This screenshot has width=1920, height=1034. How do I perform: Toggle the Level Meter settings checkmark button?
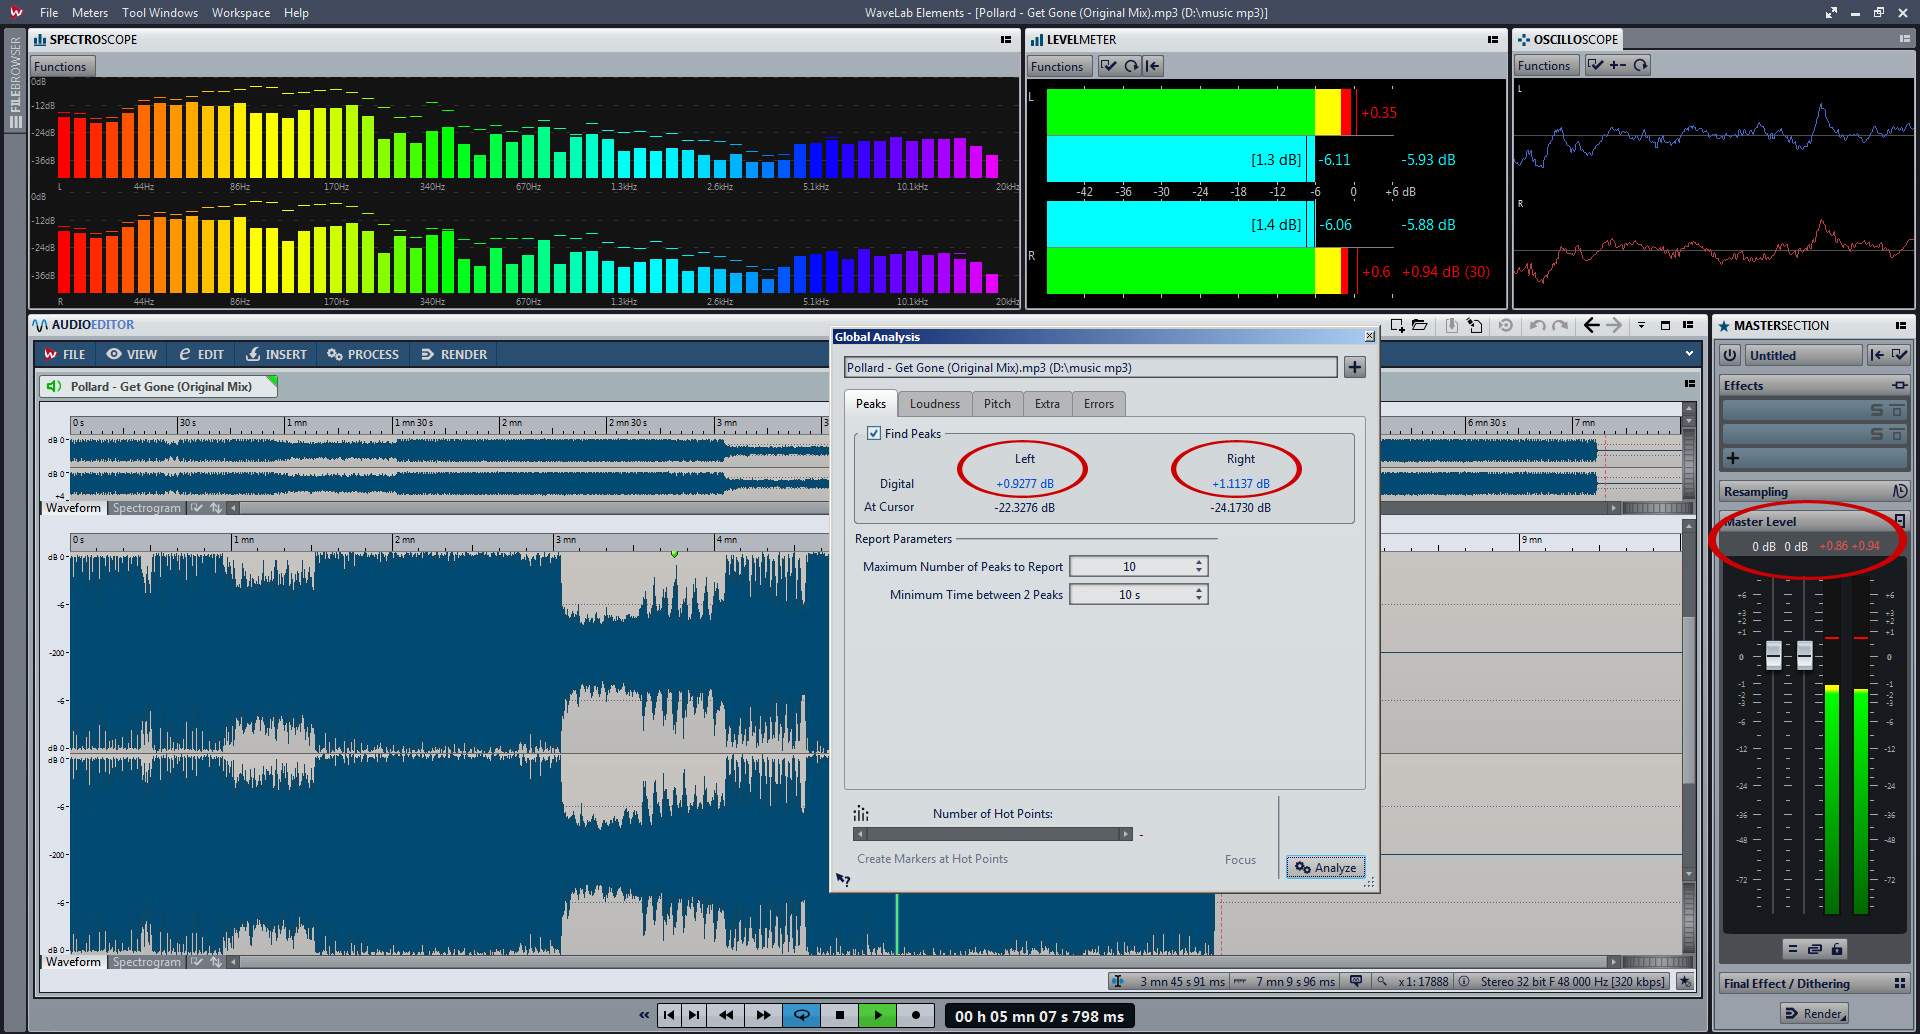point(1109,66)
